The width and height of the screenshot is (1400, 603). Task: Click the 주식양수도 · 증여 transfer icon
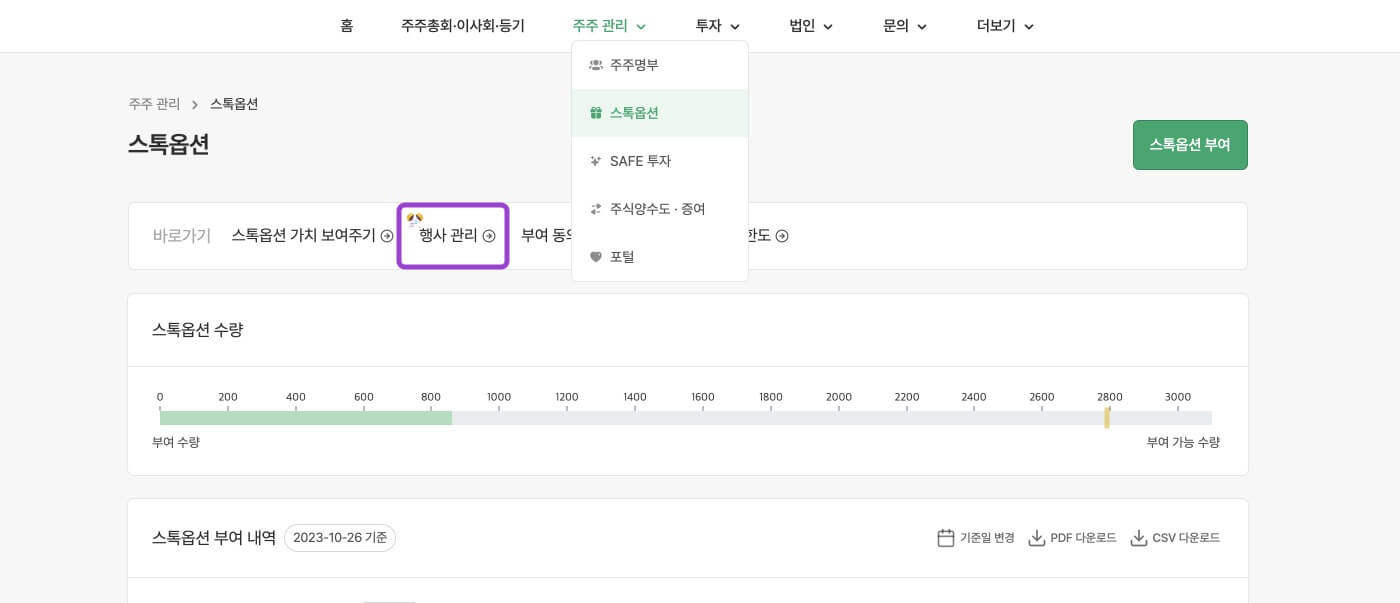click(596, 209)
